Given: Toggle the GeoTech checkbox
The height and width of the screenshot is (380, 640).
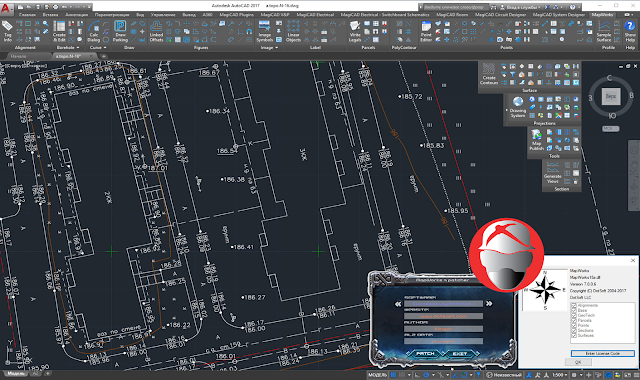Looking at the screenshot, I should pos(574,315).
